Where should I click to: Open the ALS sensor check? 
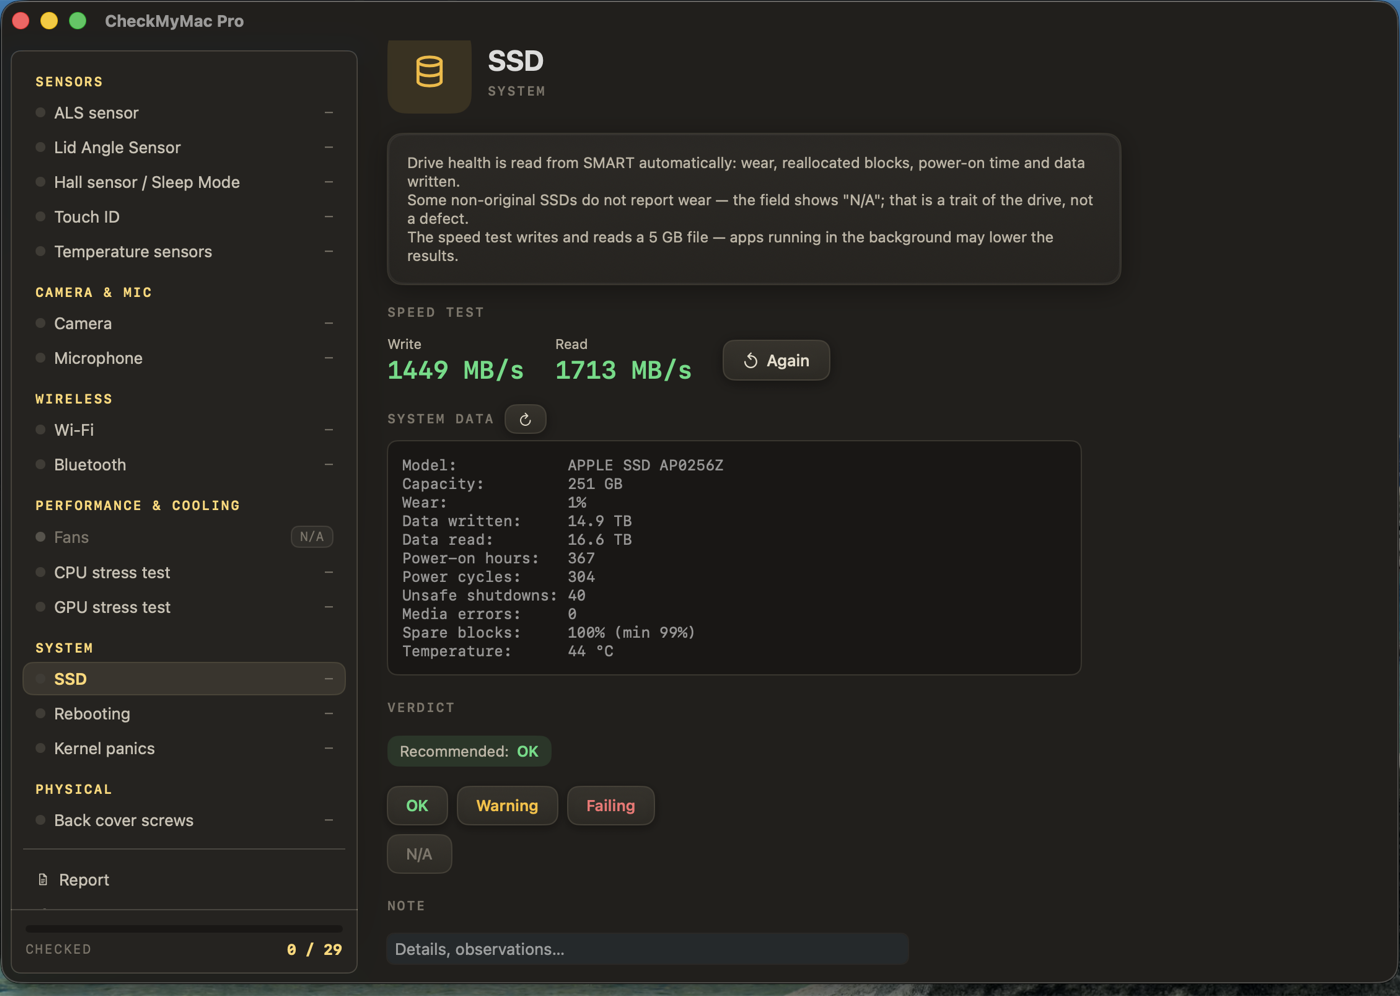click(x=184, y=113)
